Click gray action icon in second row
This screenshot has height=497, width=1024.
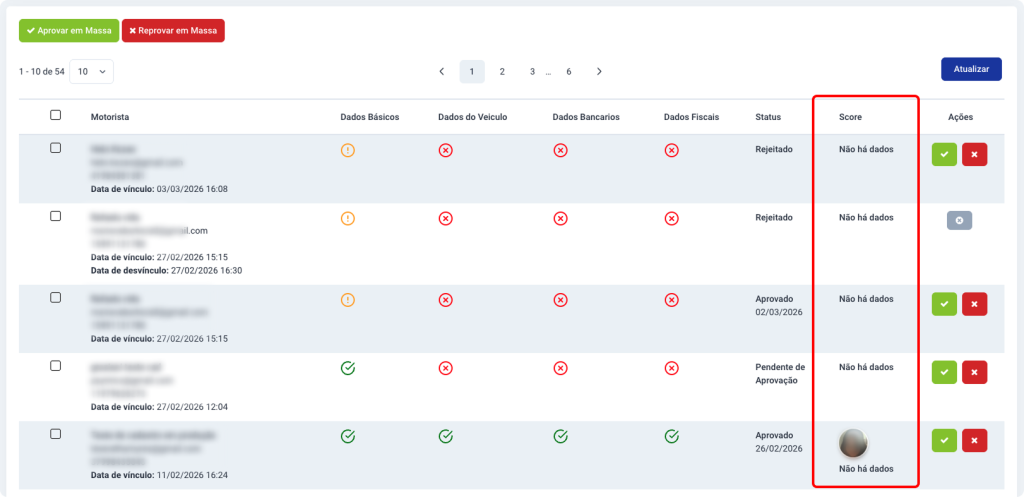point(959,221)
